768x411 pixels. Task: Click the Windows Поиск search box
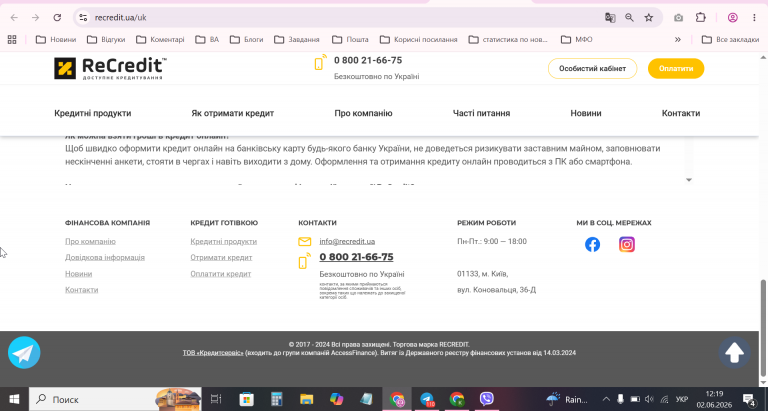115,399
